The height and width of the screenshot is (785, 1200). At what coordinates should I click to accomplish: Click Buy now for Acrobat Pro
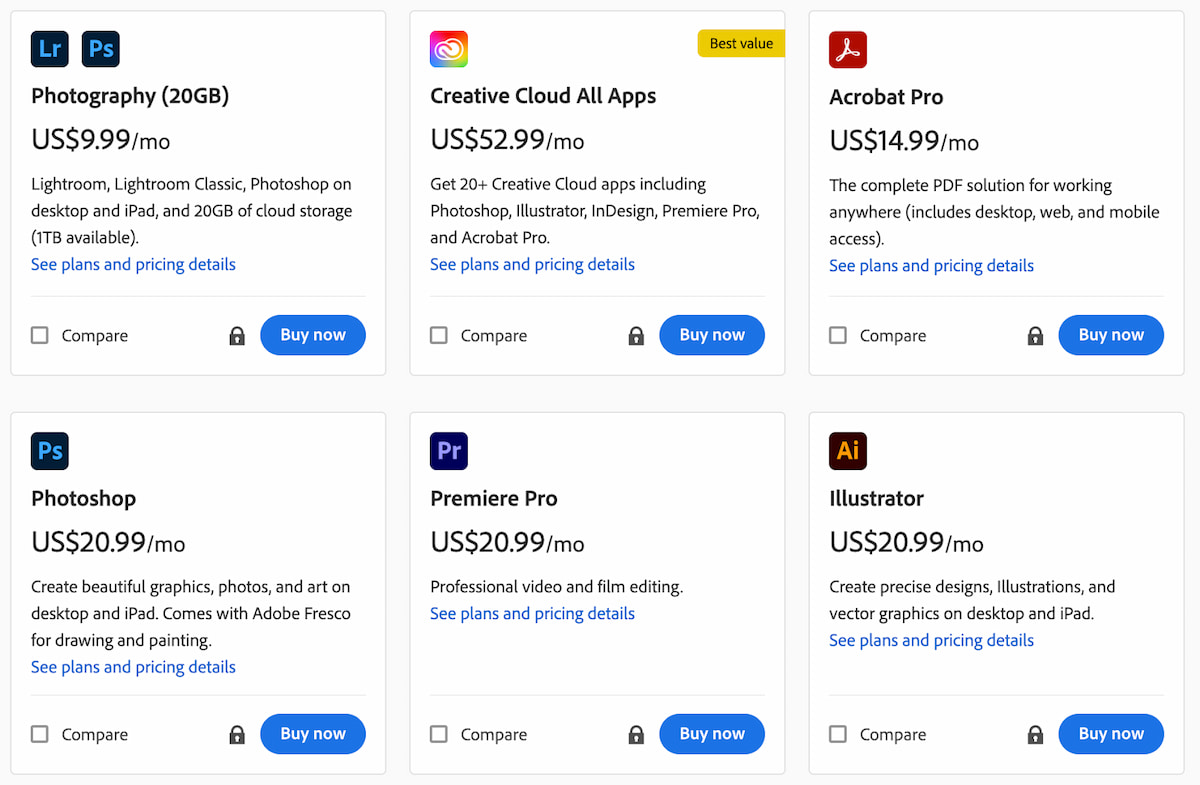(x=1111, y=335)
